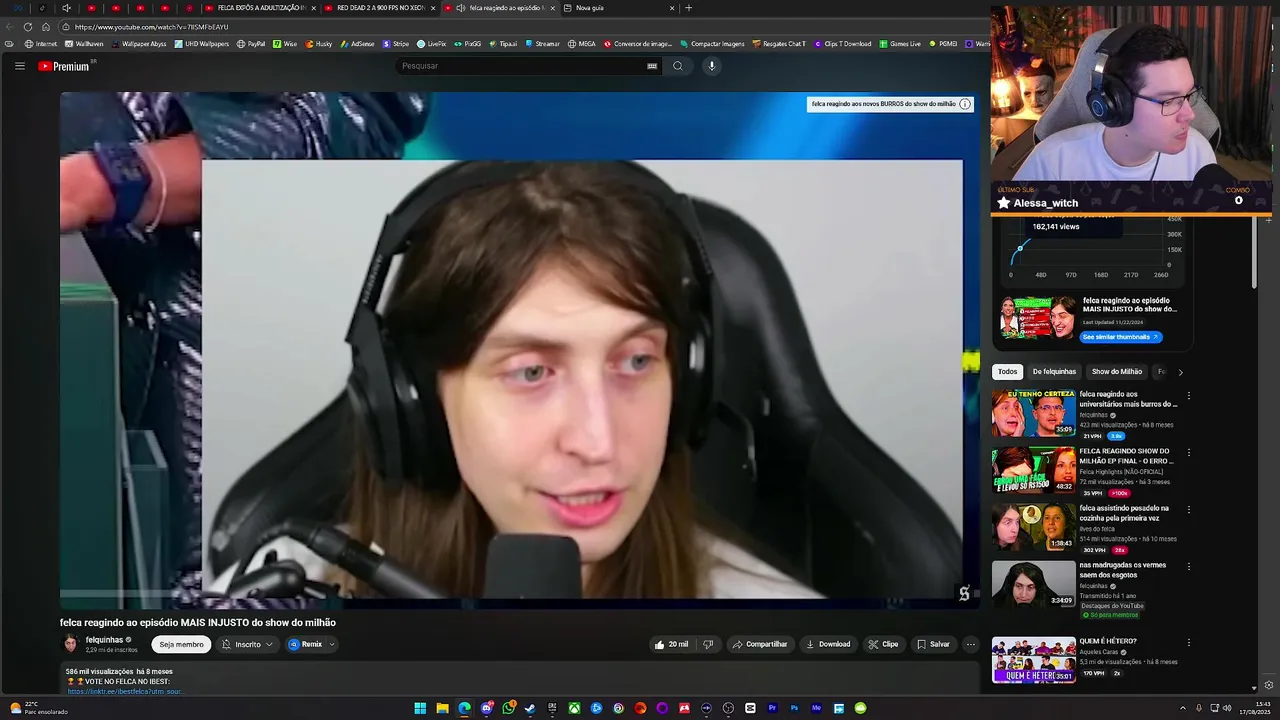
Task: Switch to RED DEAD 2 A 900 FPS tab
Action: (x=380, y=8)
